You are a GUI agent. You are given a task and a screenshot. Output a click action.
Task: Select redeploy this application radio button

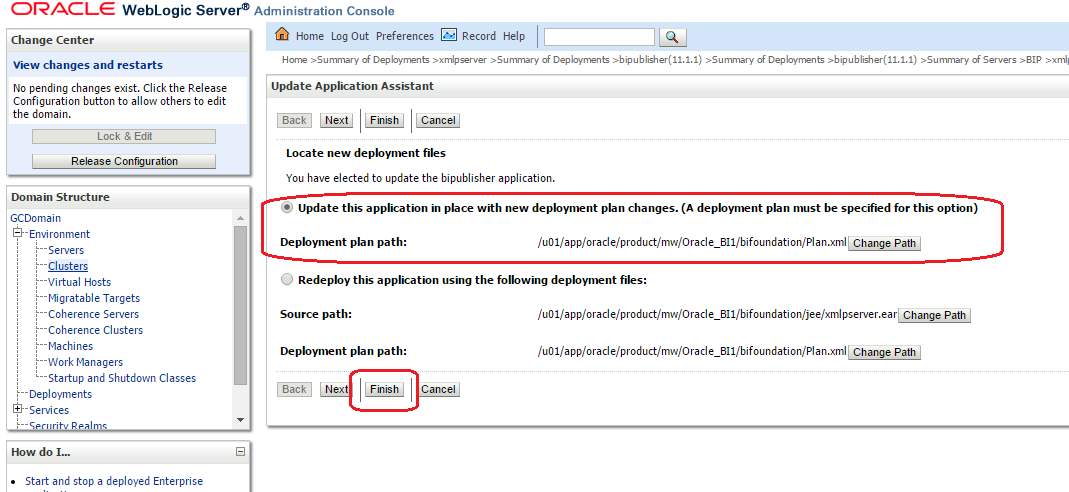tap(287, 280)
